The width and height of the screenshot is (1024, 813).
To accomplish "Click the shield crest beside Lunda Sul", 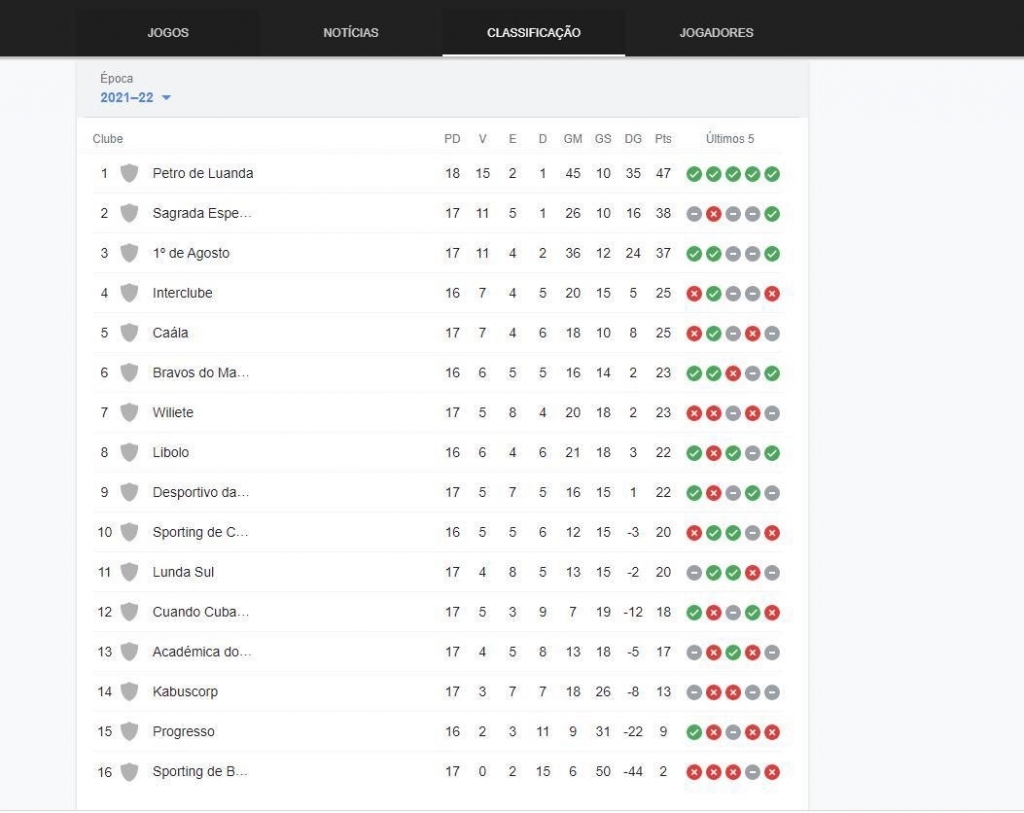I will (x=129, y=571).
